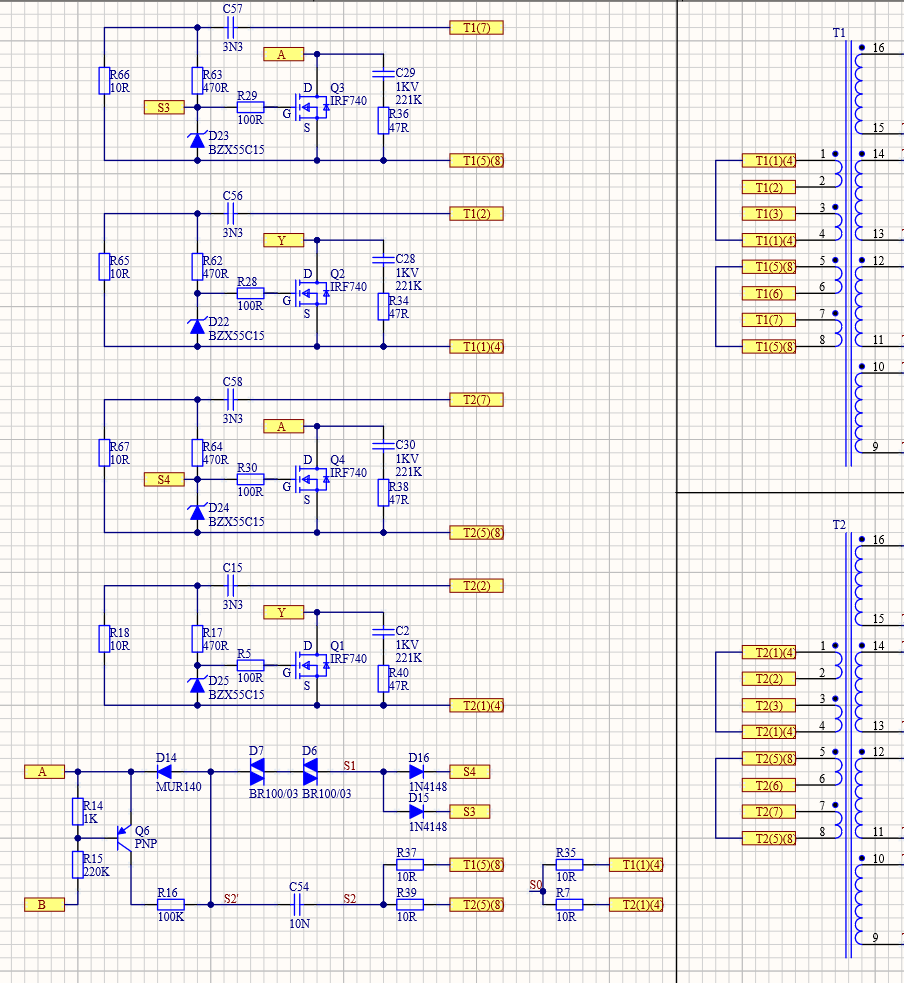Select resistor R18 body

(x=104, y=639)
